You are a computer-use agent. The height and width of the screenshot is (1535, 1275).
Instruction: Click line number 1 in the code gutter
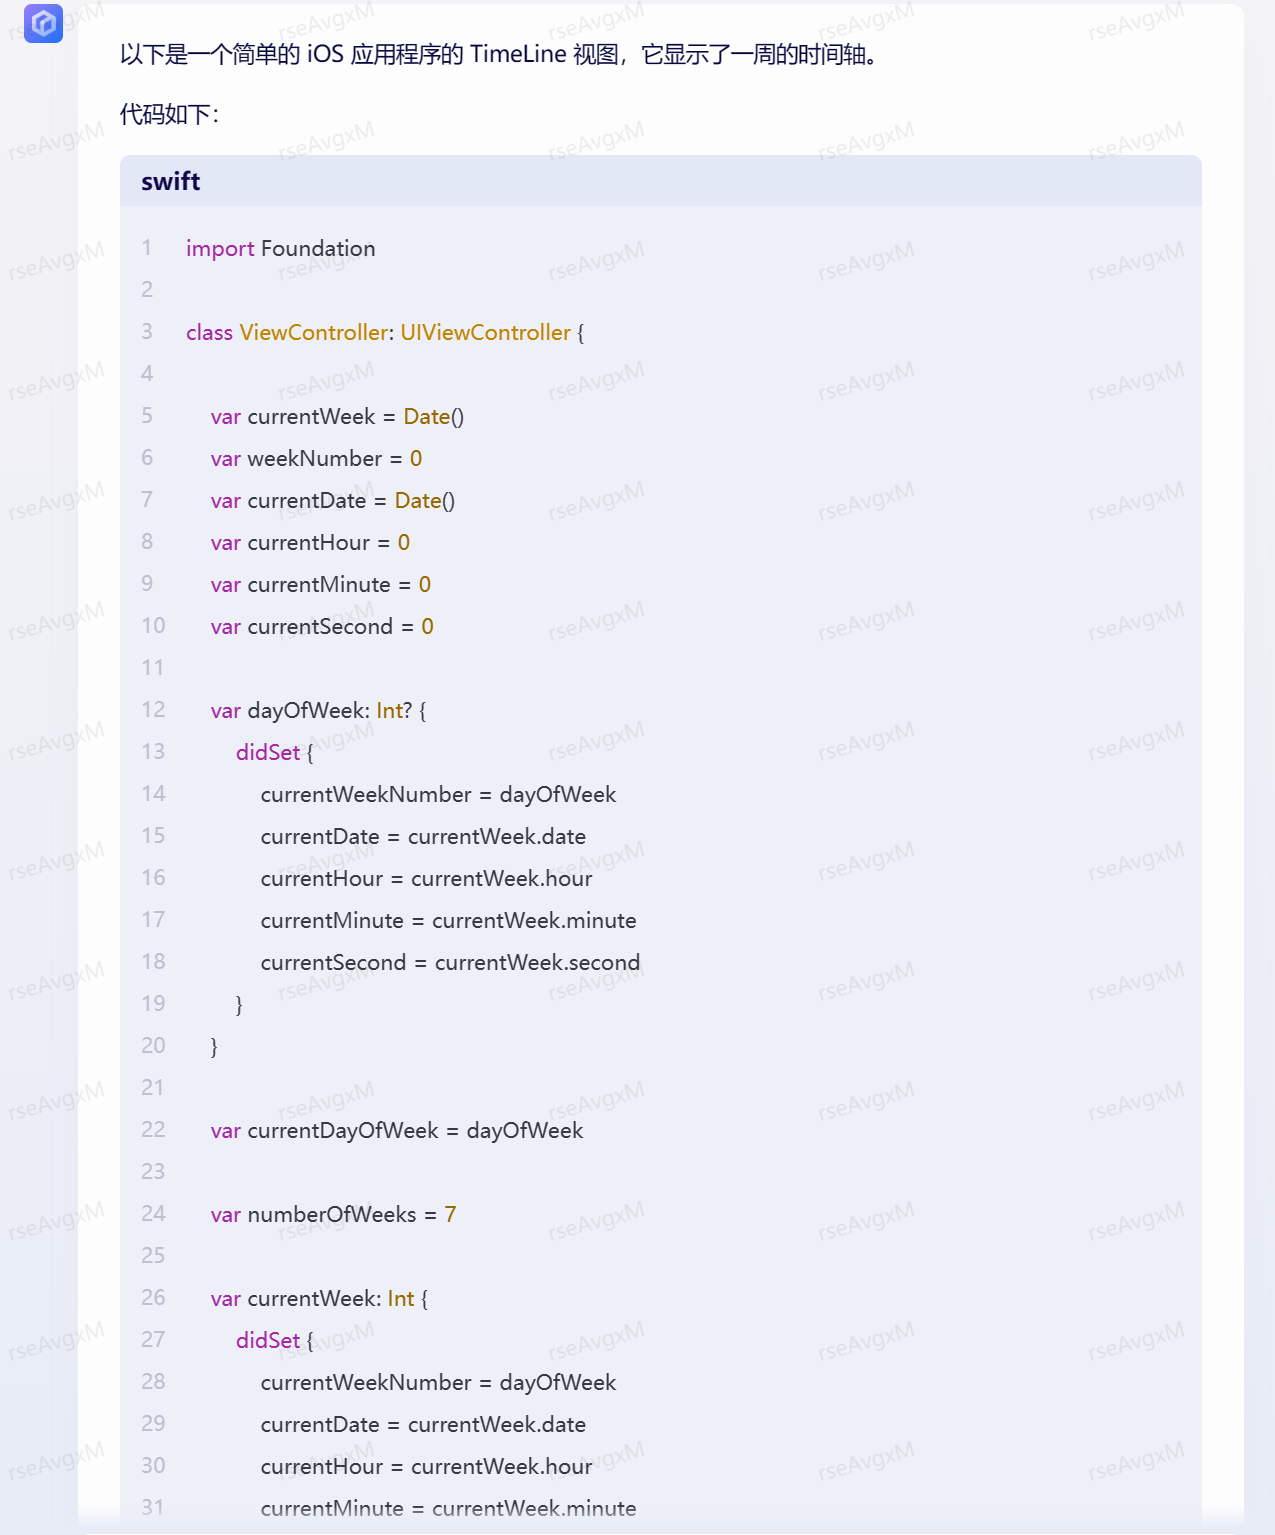pos(147,247)
